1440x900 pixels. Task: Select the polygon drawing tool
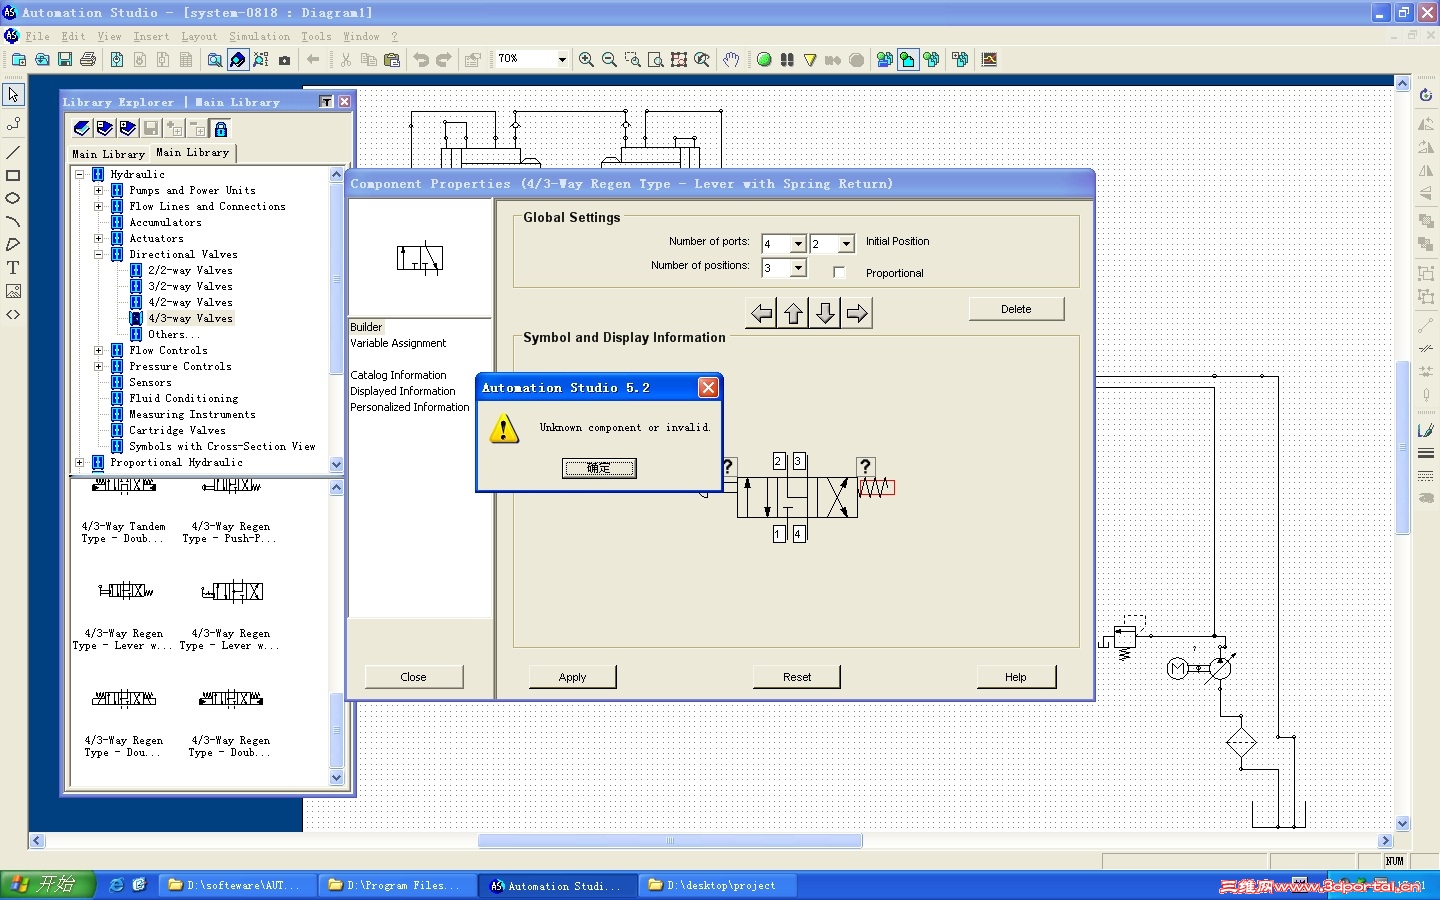tap(13, 245)
